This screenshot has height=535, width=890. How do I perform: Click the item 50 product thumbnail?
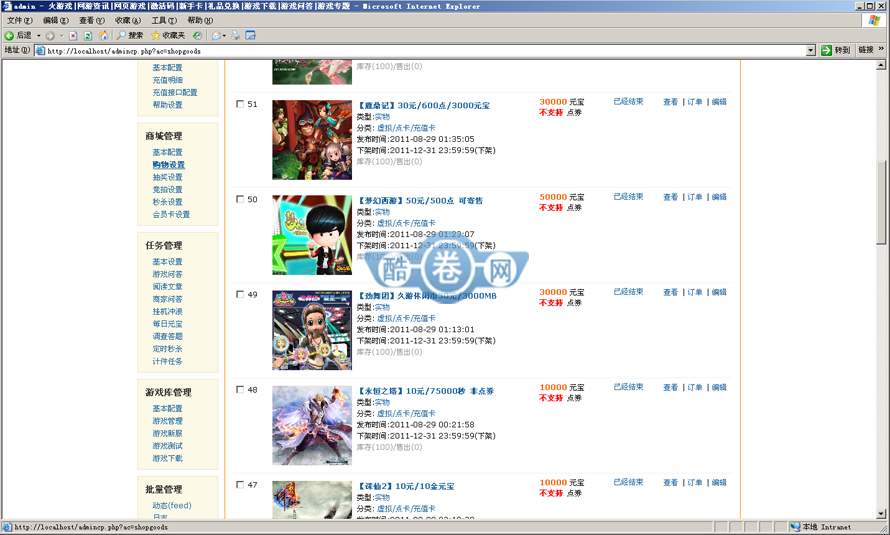(312, 235)
